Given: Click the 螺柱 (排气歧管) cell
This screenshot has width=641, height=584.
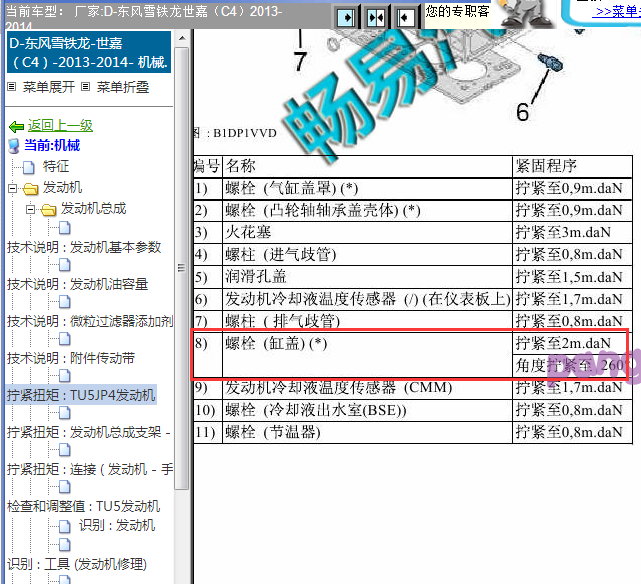Looking at the screenshot, I should (367, 321).
